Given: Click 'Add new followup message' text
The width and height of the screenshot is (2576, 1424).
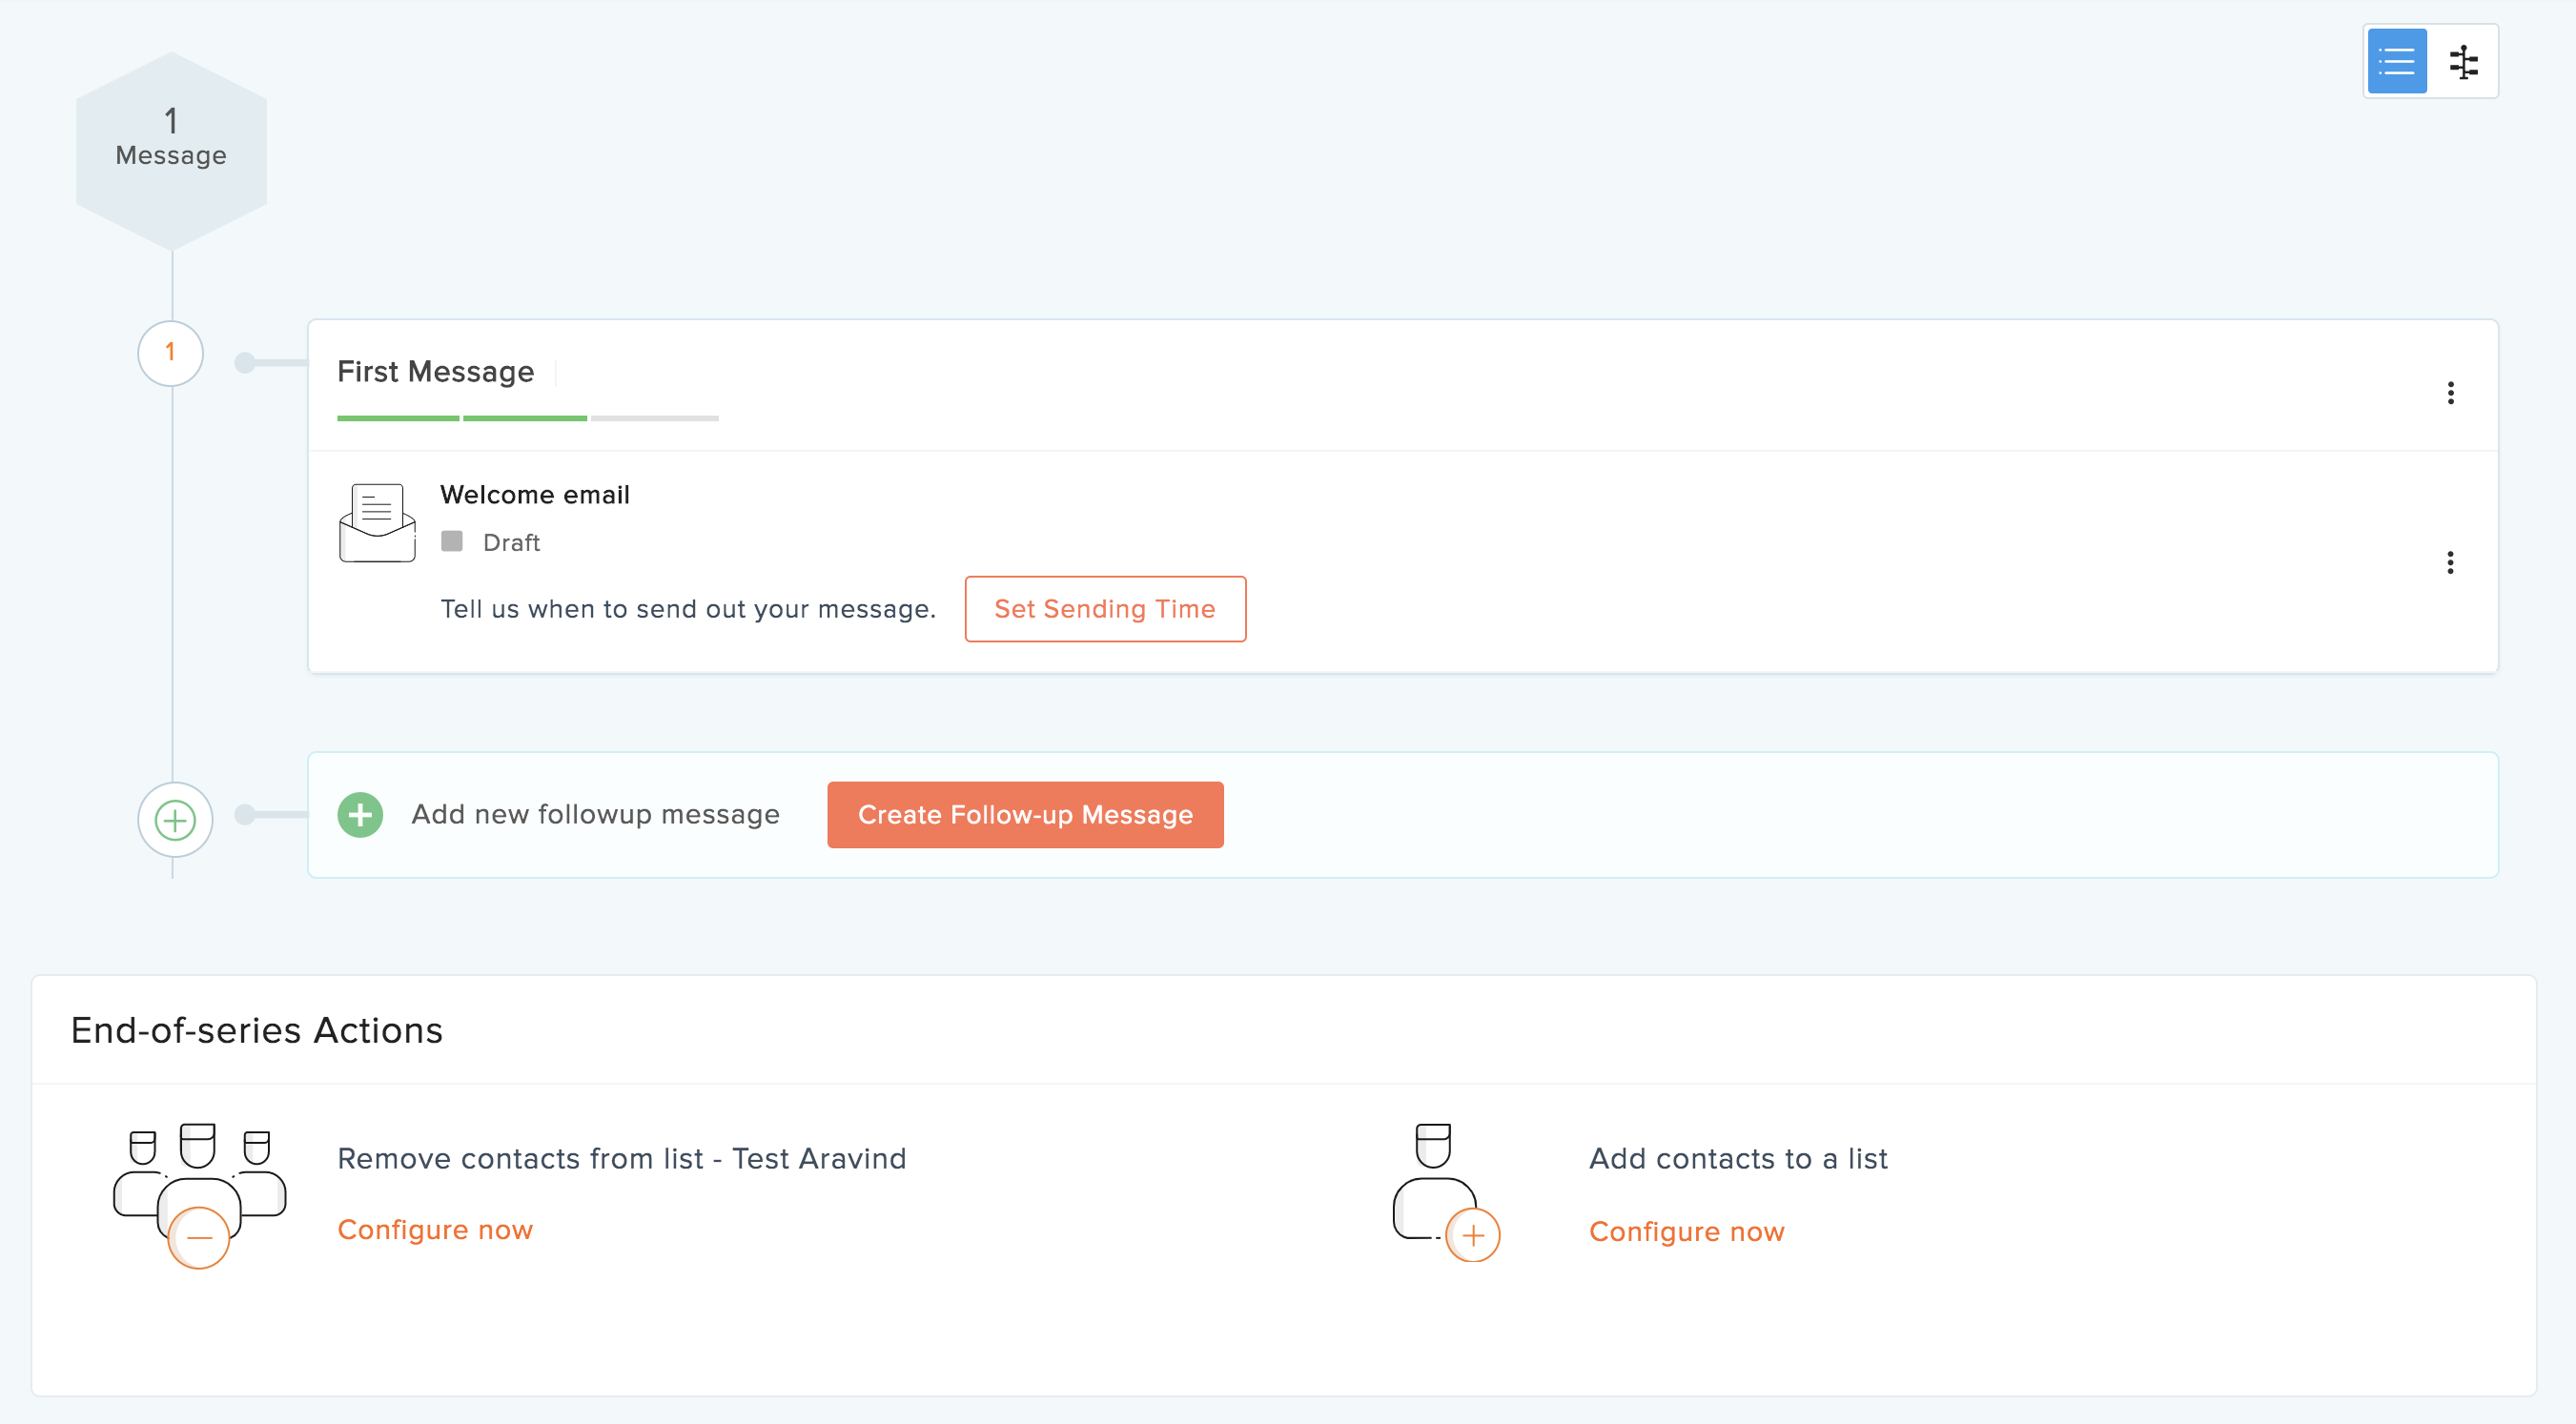Looking at the screenshot, I should click(596, 815).
